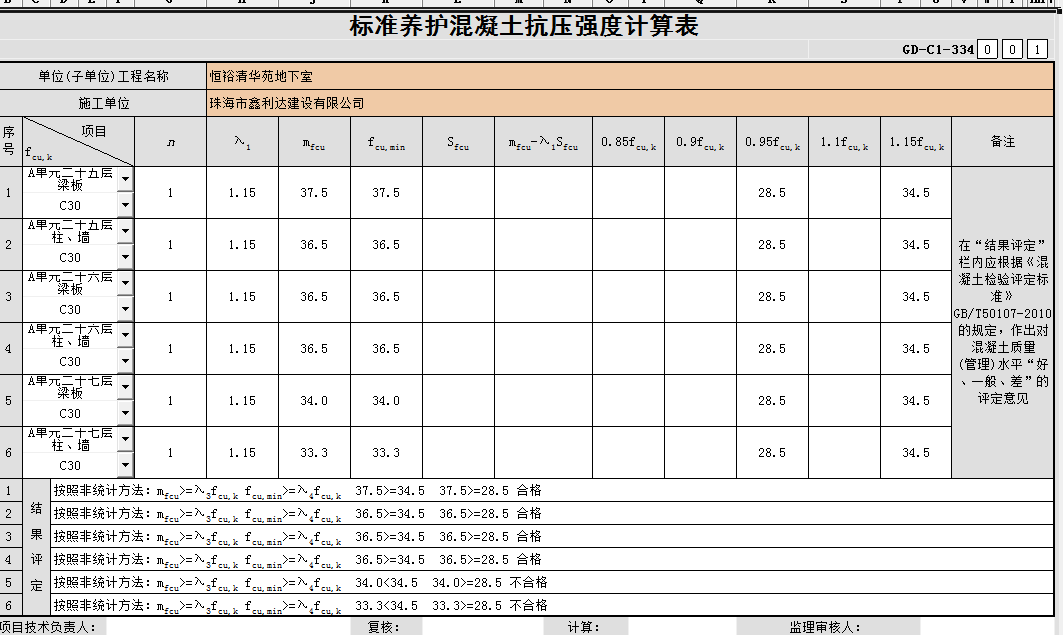Click the 序号 header cell

pos(9,142)
